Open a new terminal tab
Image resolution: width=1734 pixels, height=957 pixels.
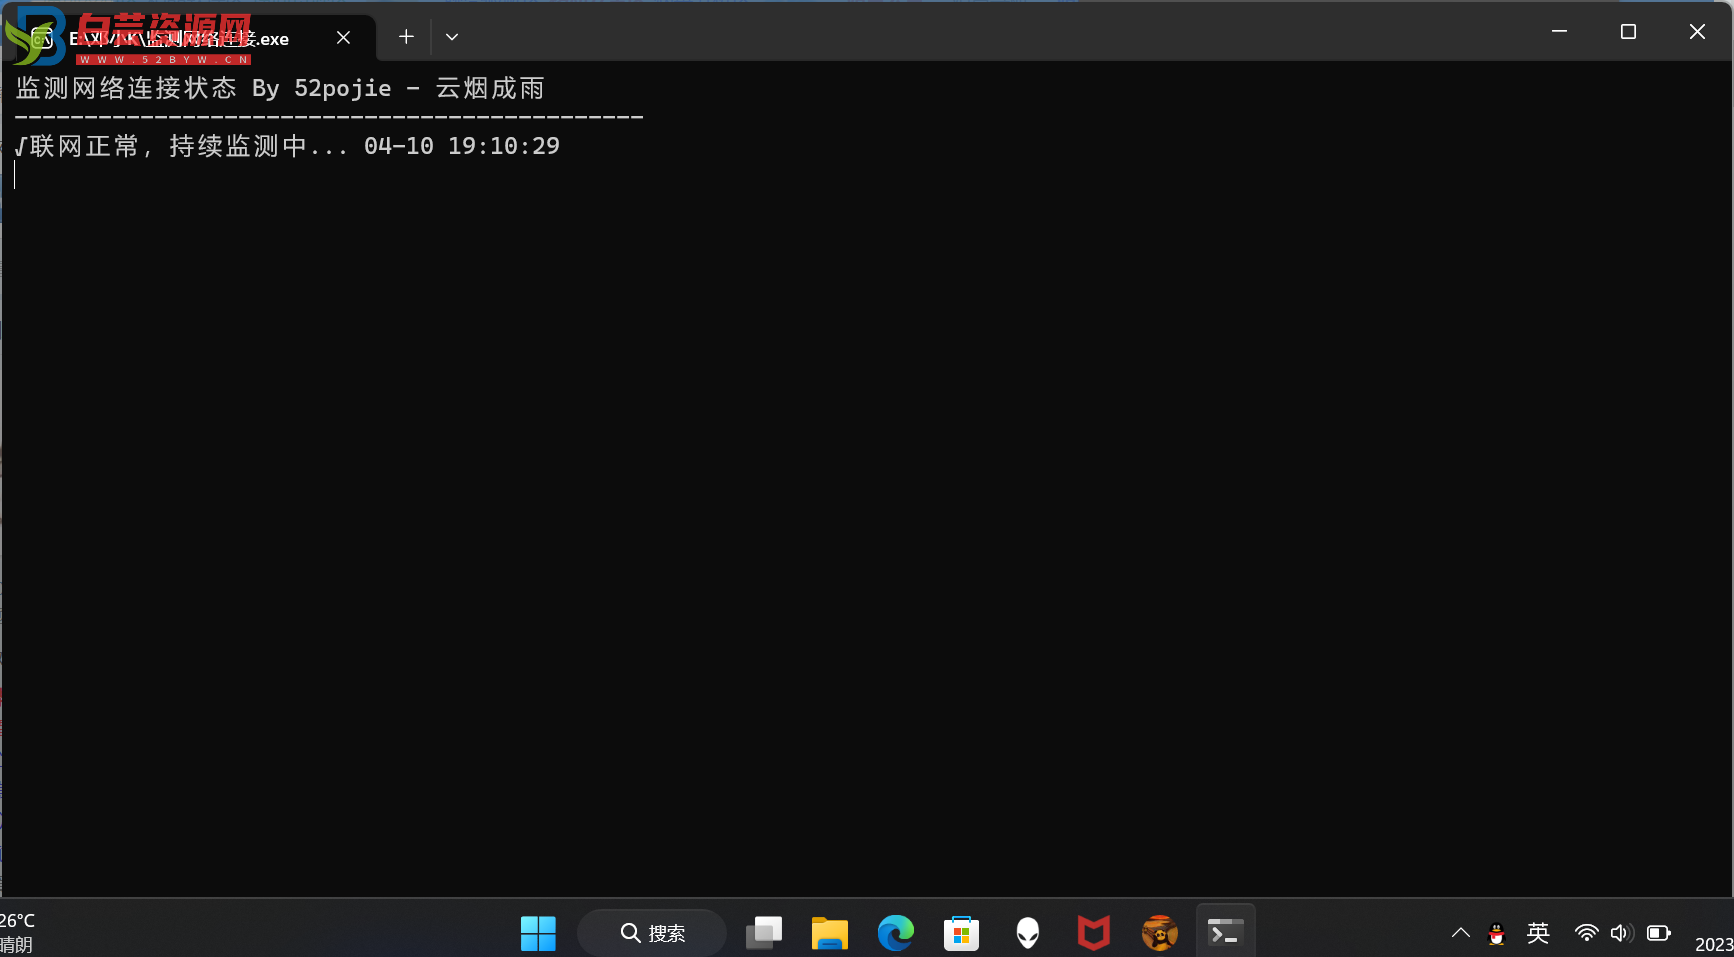point(406,37)
